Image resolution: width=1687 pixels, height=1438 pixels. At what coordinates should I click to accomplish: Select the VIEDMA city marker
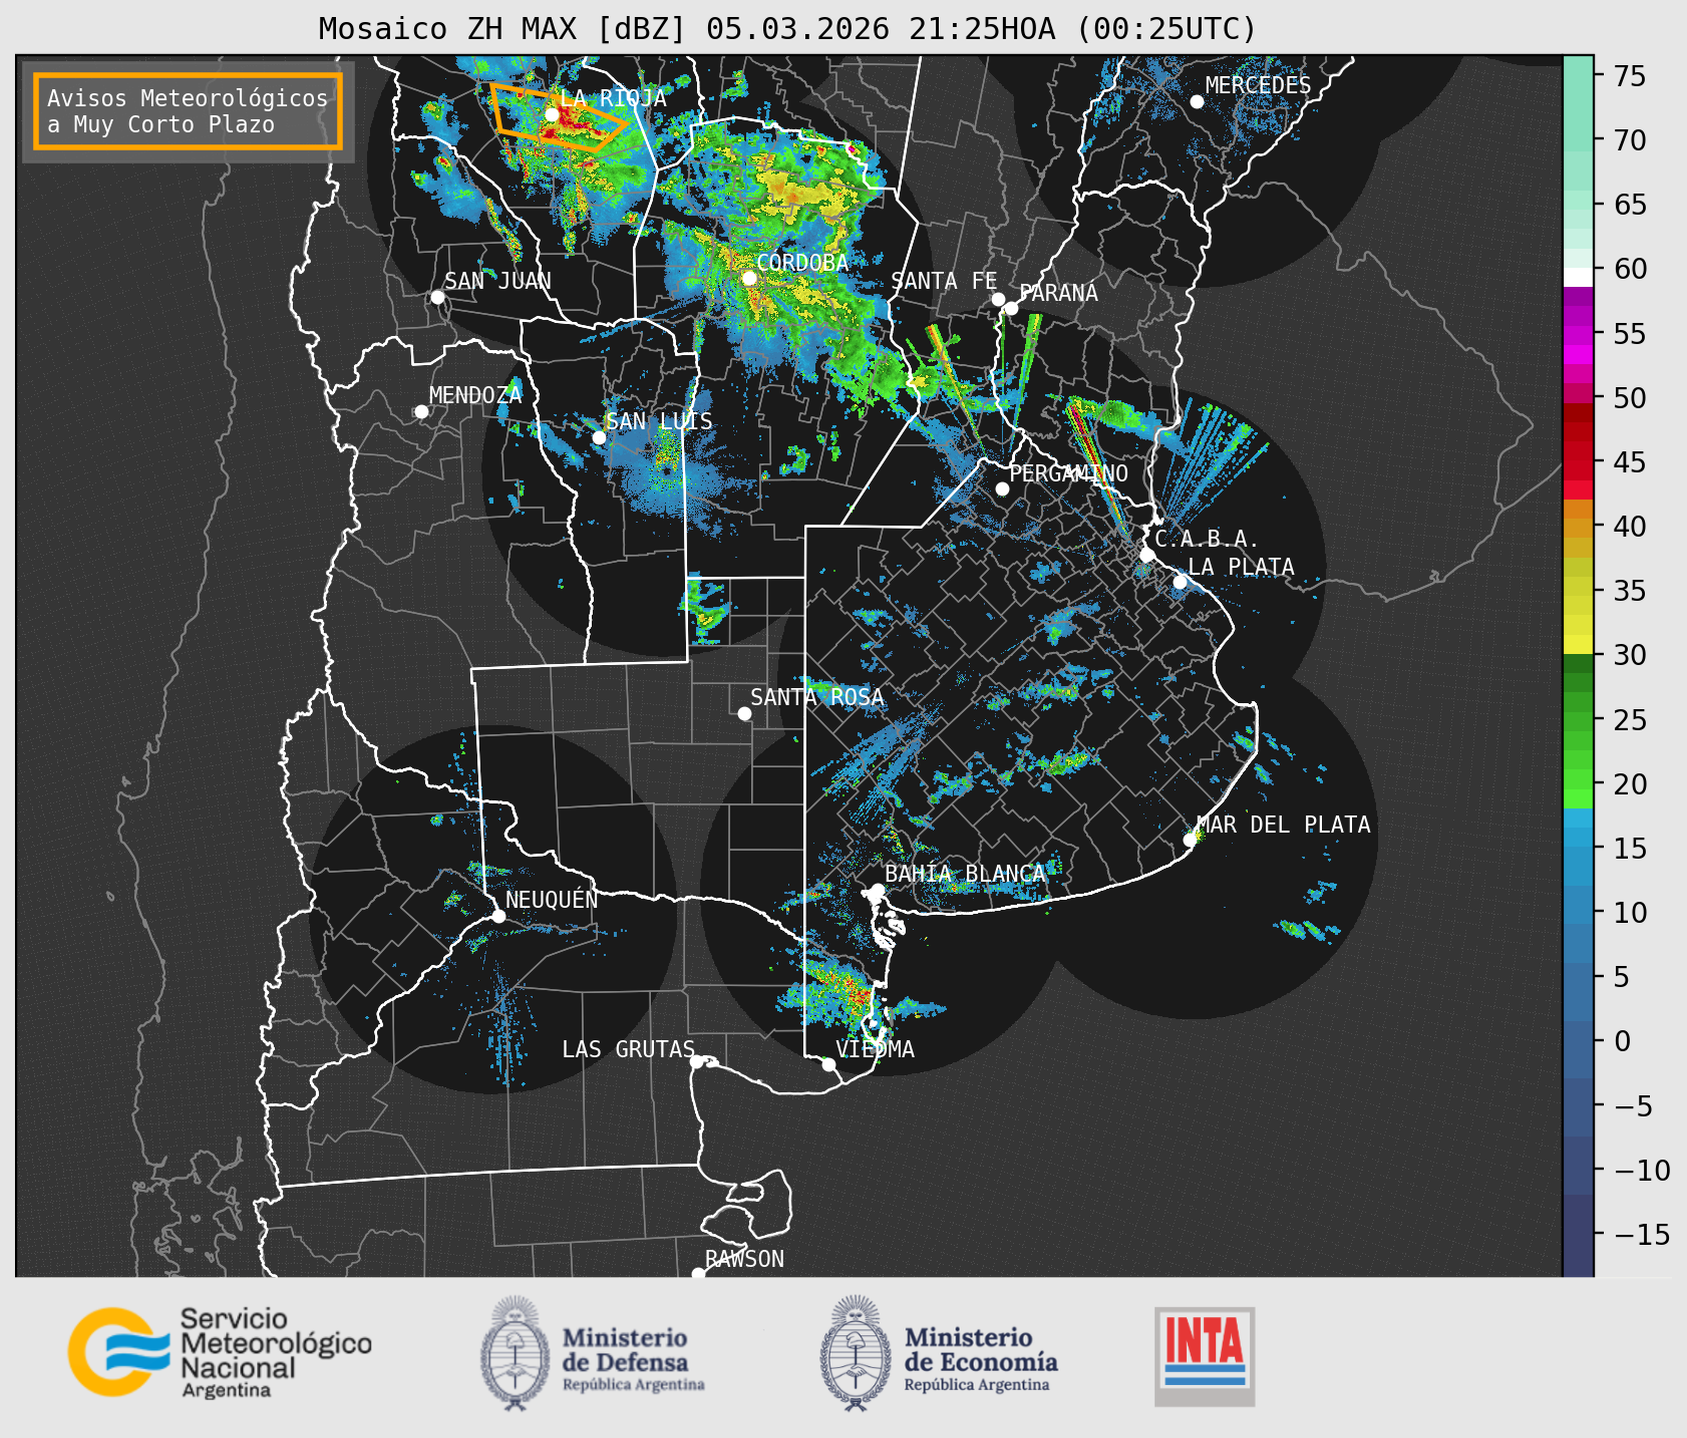828,1064
